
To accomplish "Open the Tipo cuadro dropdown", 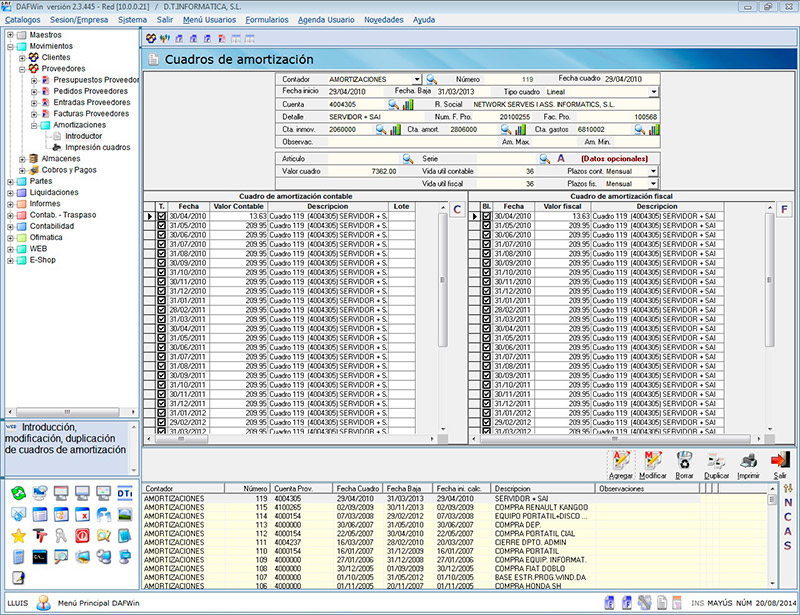I will click(x=653, y=92).
